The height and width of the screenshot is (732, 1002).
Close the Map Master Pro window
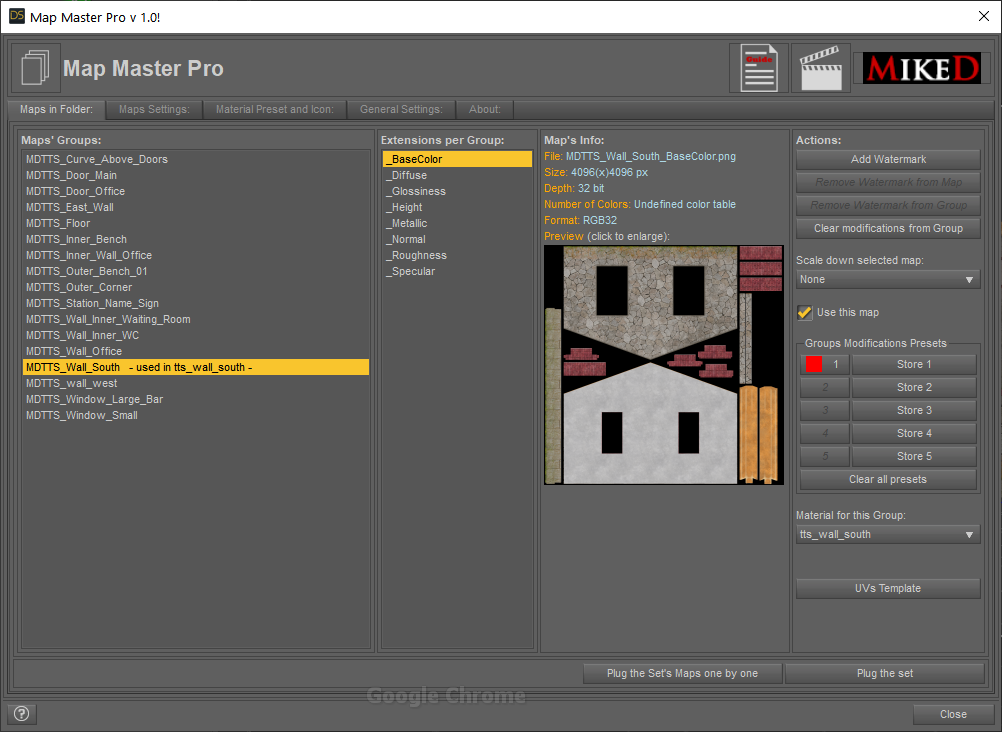(x=983, y=17)
